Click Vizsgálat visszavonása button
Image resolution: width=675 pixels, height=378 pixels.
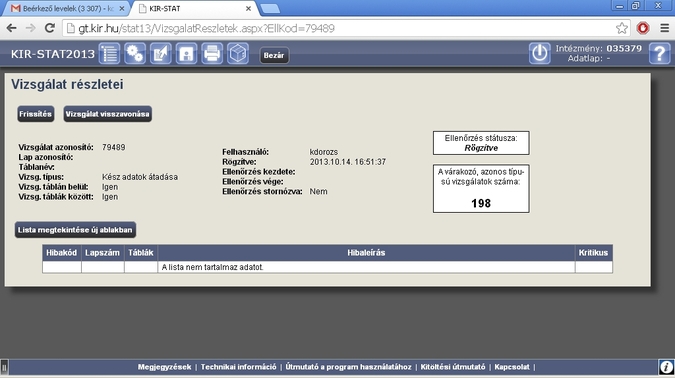coord(108,114)
